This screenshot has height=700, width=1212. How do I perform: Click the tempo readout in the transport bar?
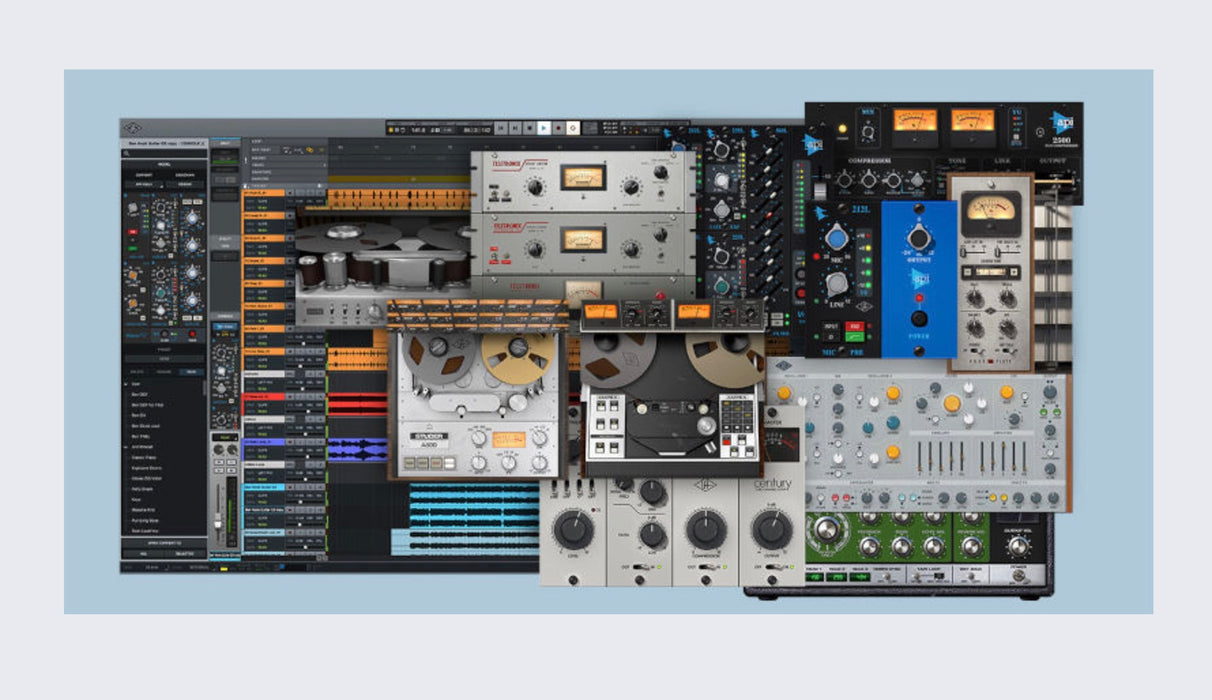(x=418, y=128)
